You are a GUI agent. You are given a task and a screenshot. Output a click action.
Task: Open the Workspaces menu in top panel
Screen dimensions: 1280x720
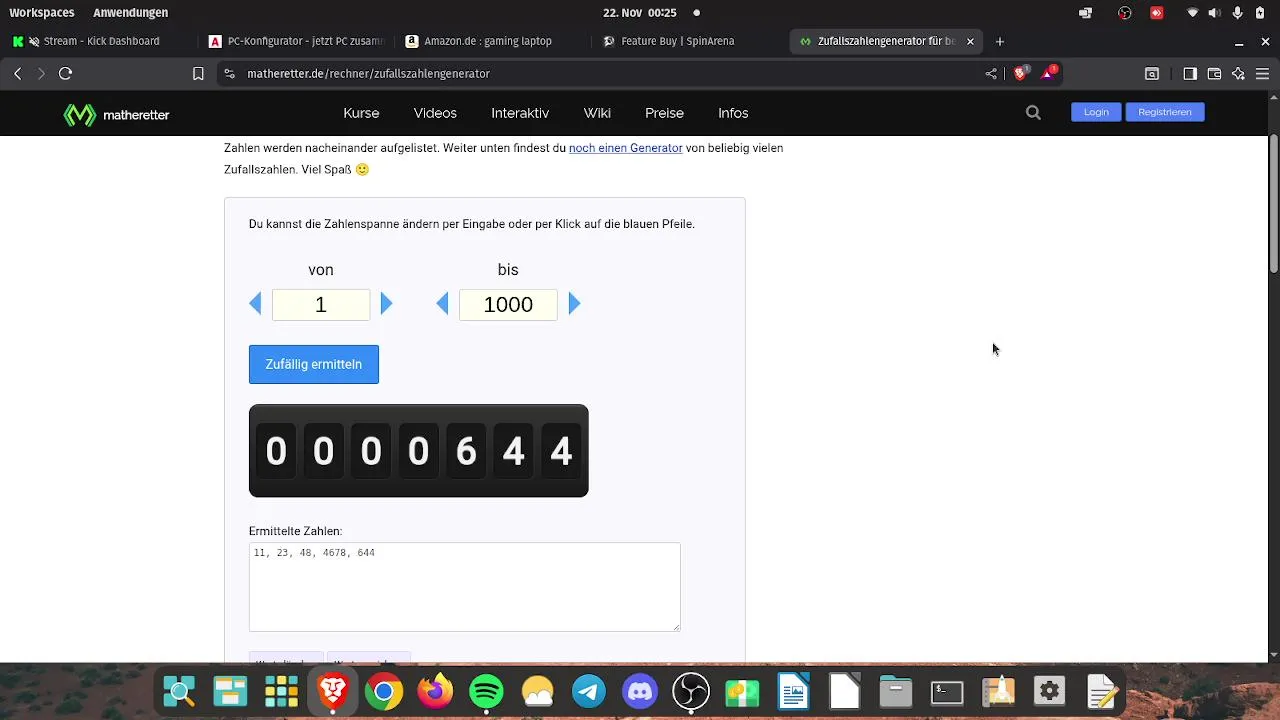click(42, 13)
